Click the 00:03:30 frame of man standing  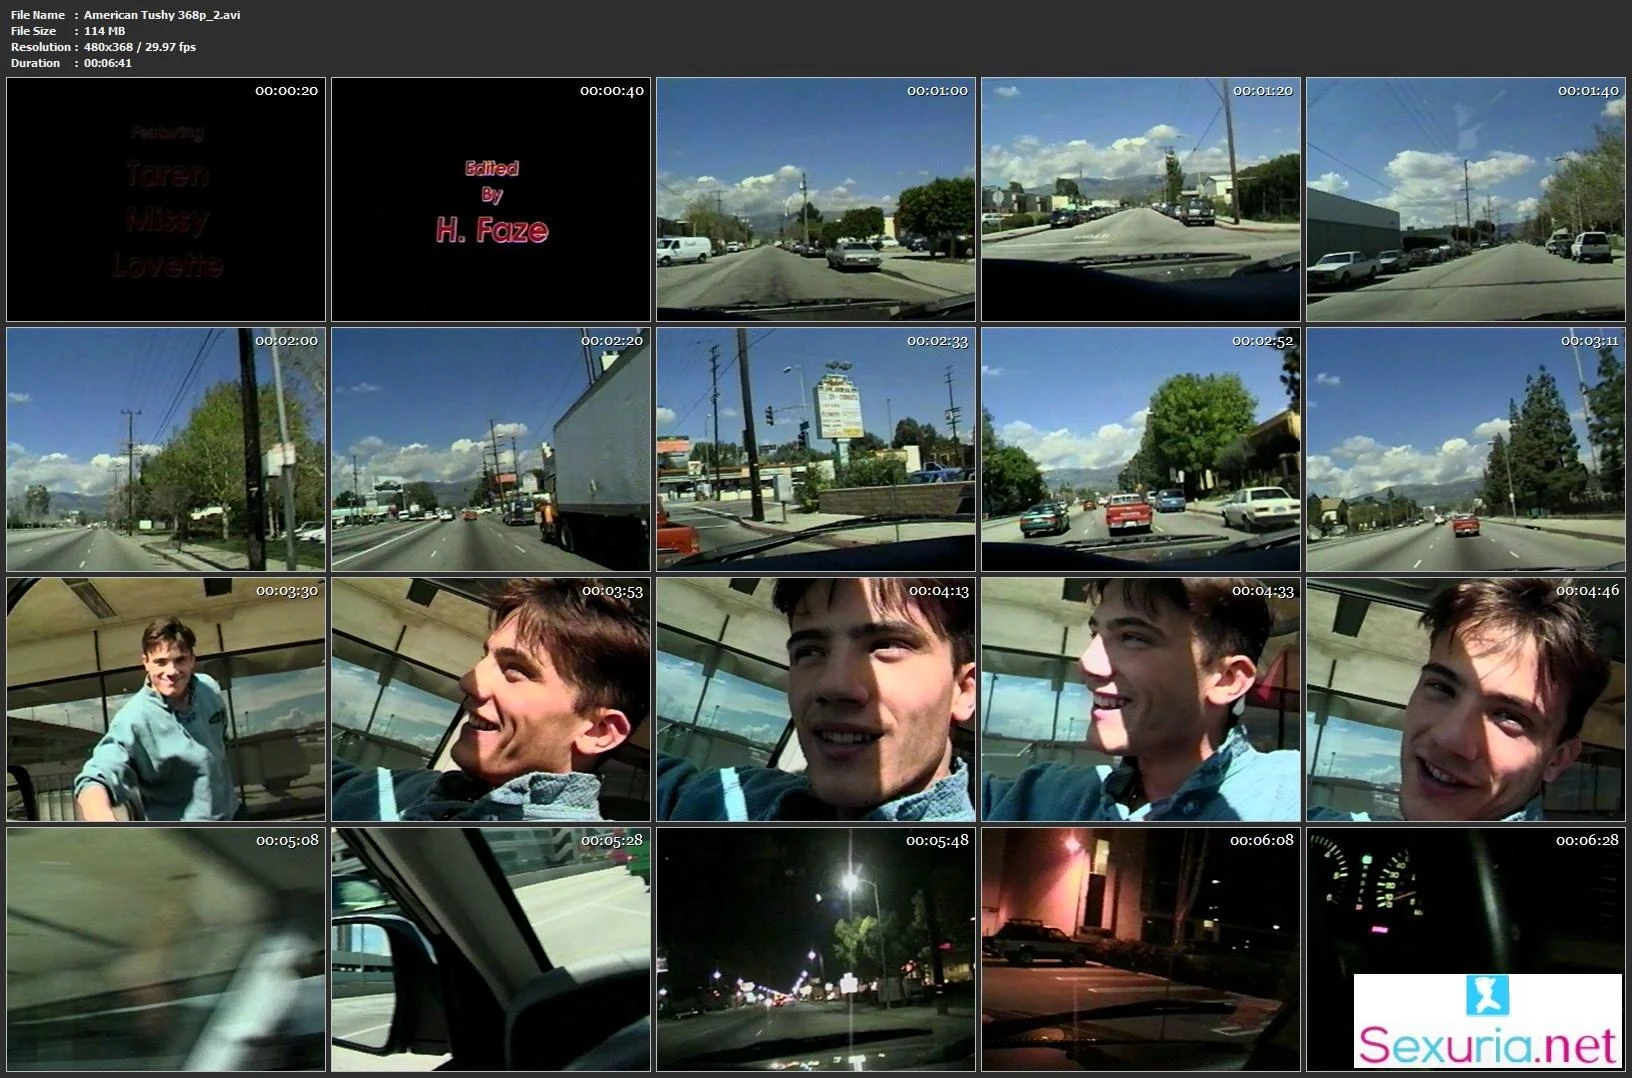click(166, 699)
